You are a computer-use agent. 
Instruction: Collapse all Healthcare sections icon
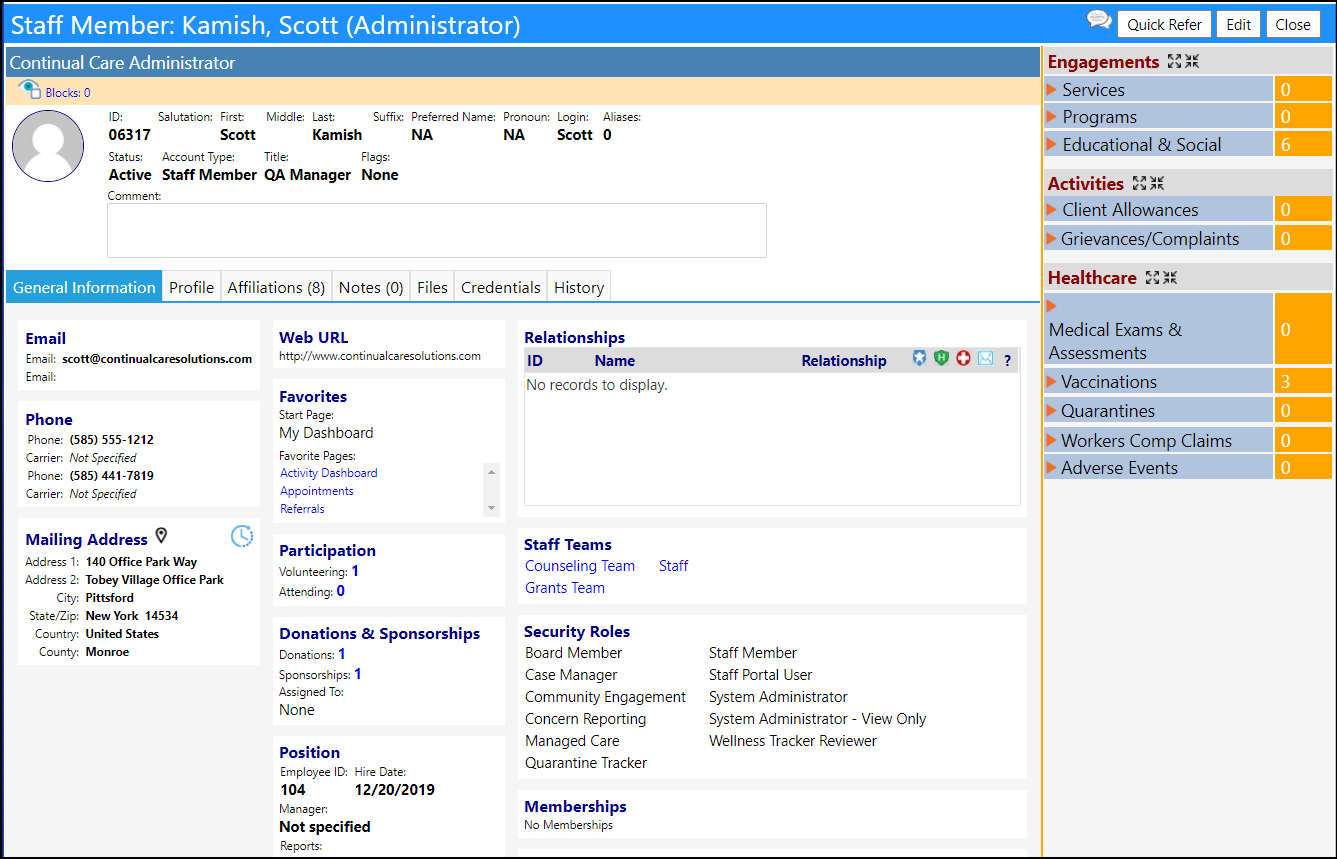click(1170, 277)
